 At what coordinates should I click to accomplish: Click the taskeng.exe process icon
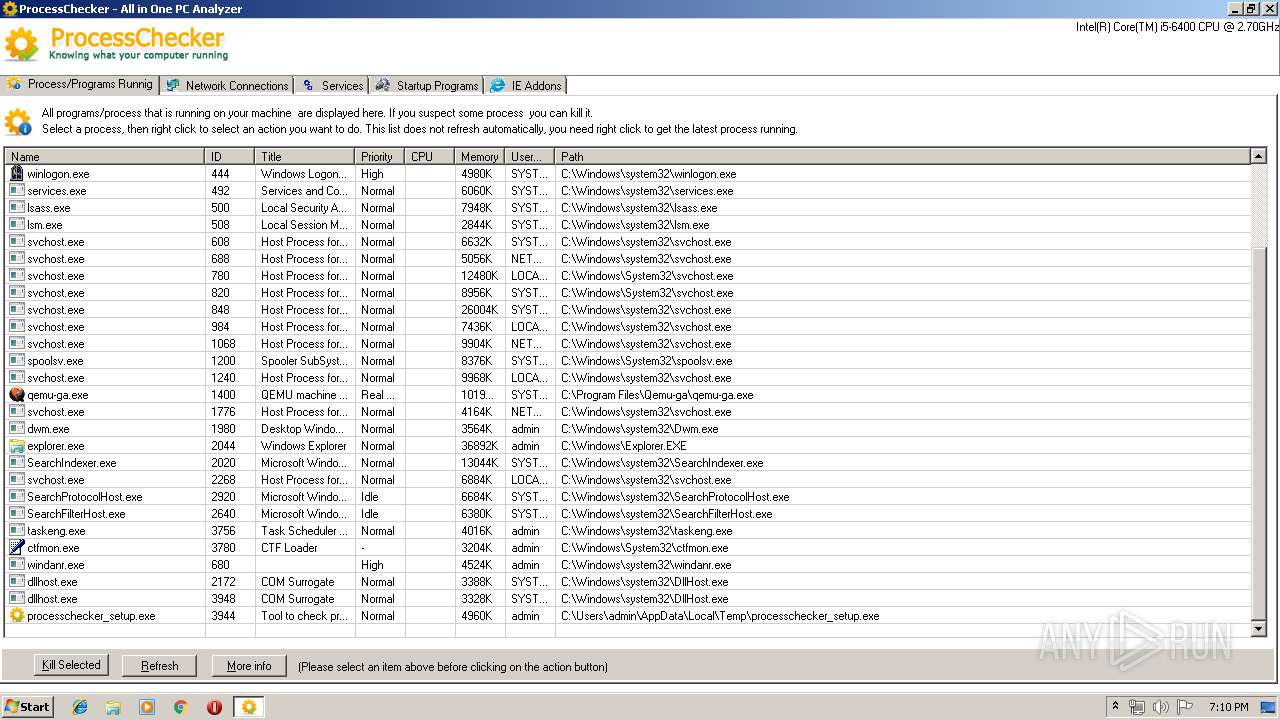coord(16,531)
